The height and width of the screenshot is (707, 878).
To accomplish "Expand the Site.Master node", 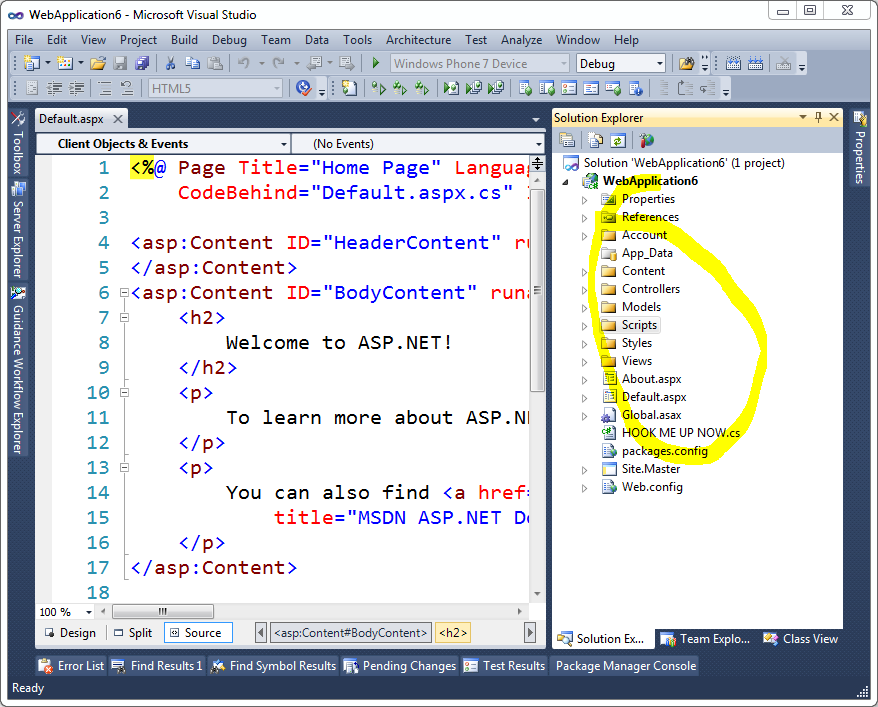I will [584, 470].
